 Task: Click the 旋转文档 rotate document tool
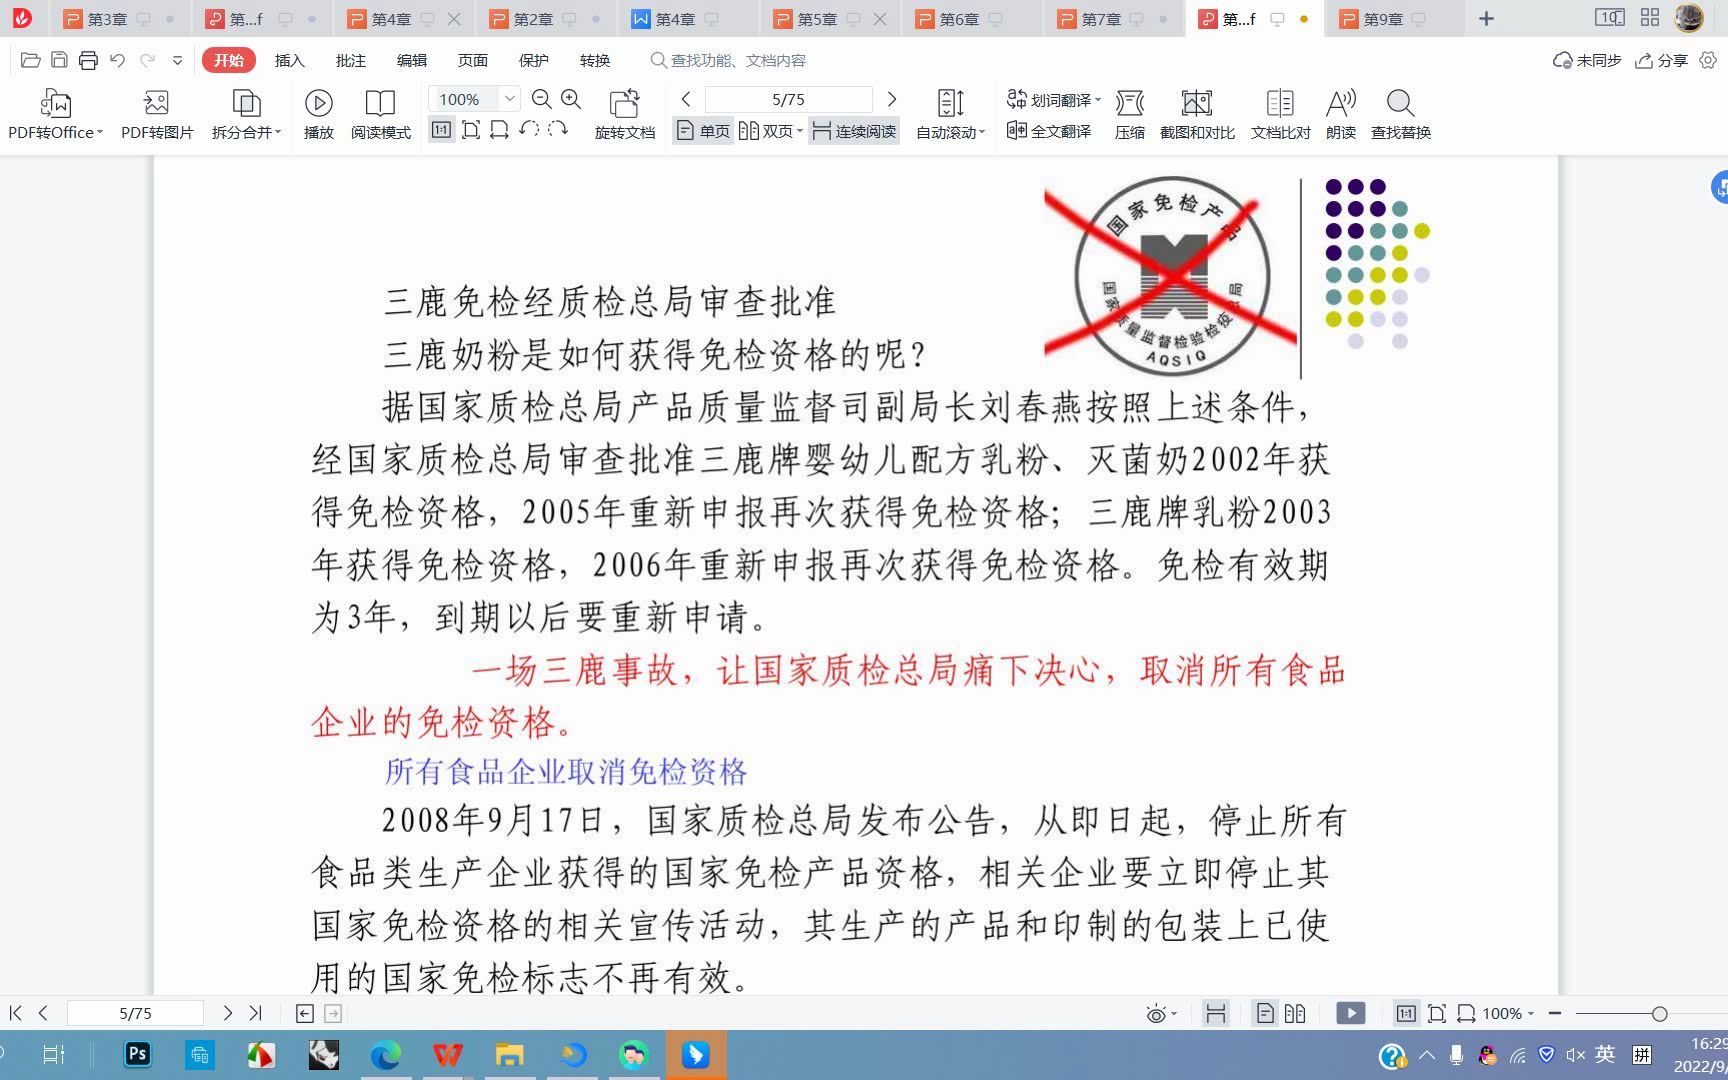pyautogui.click(x=624, y=114)
